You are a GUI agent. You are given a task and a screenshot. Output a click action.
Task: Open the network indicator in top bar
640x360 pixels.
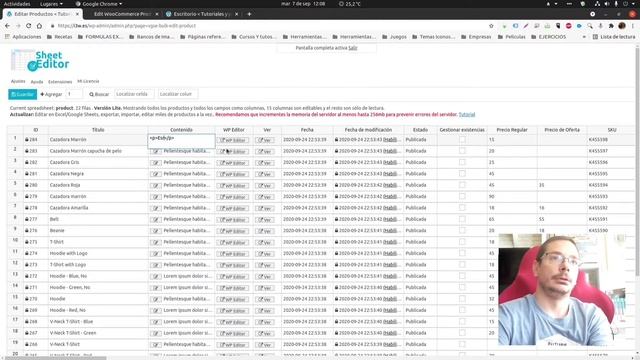[x=597, y=4]
